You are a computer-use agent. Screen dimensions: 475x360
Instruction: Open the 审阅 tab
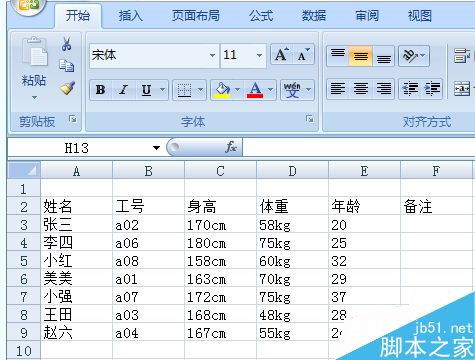tap(367, 16)
